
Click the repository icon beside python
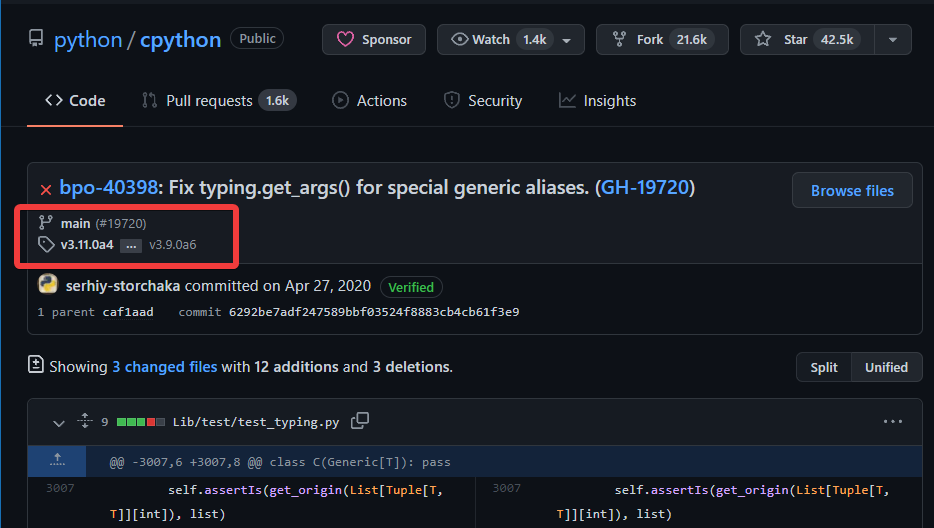[36, 39]
